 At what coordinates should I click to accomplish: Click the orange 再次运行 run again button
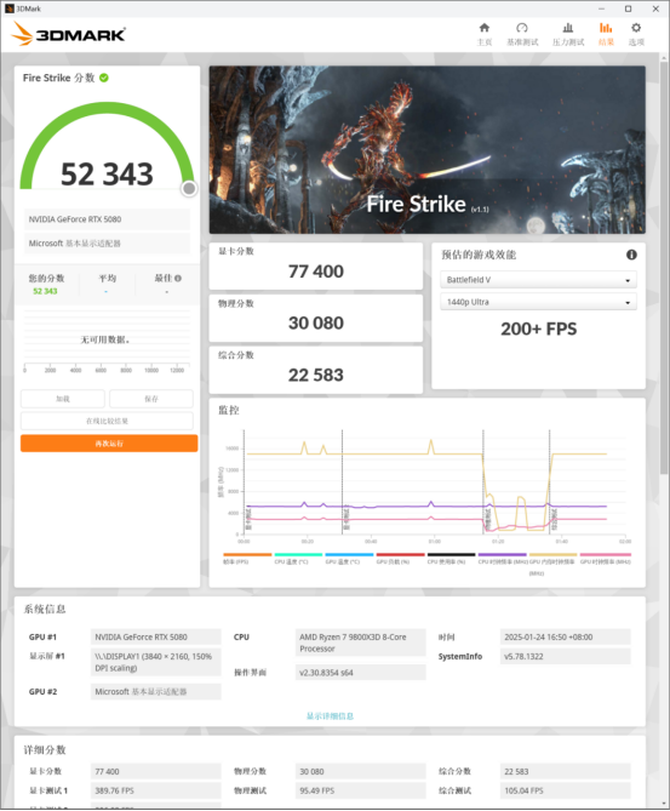click(x=109, y=443)
